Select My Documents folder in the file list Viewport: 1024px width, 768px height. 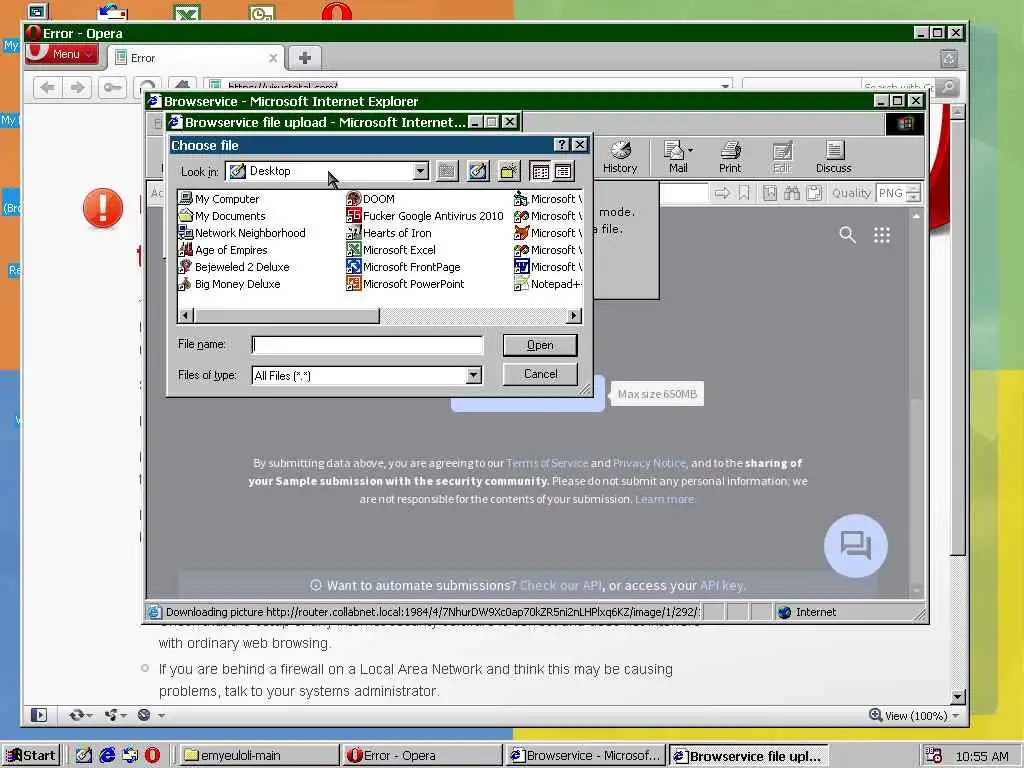tap(222, 216)
